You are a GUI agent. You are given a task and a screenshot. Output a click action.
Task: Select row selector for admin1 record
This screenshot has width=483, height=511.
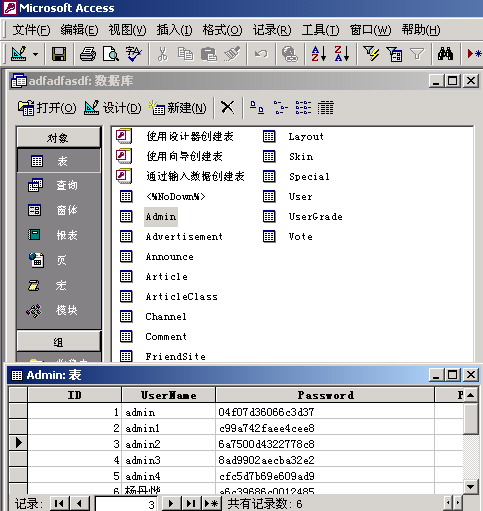pyautogui.click(x=18, y=428)
